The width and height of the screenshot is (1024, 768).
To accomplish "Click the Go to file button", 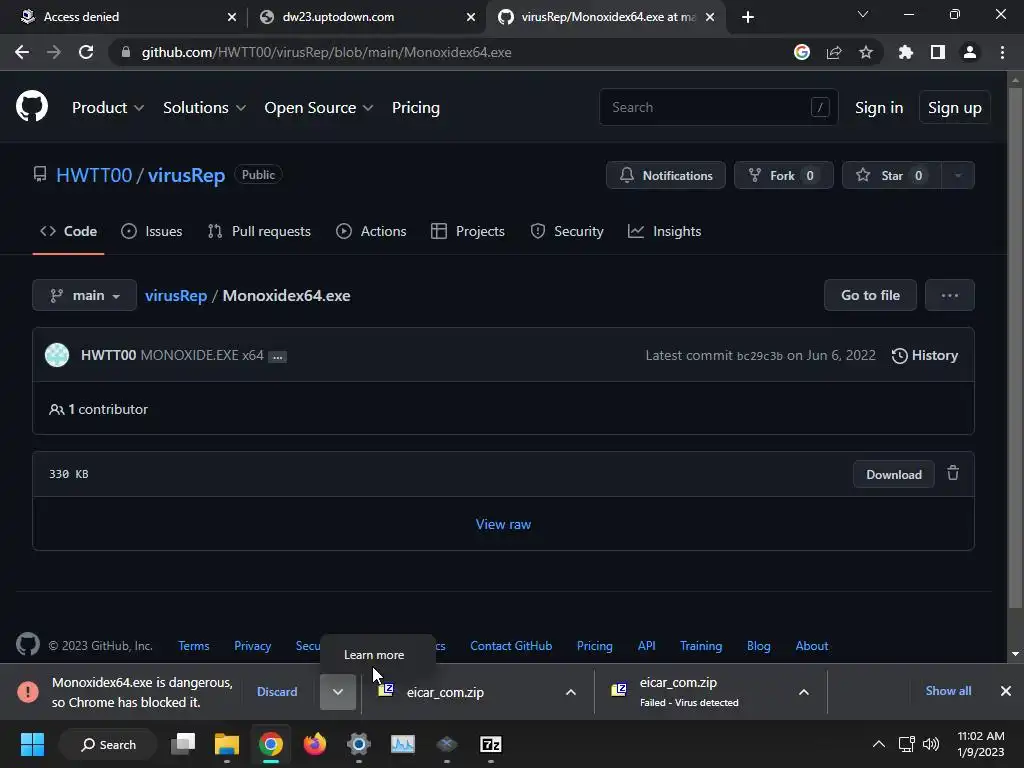I will [x=871, y=295].
